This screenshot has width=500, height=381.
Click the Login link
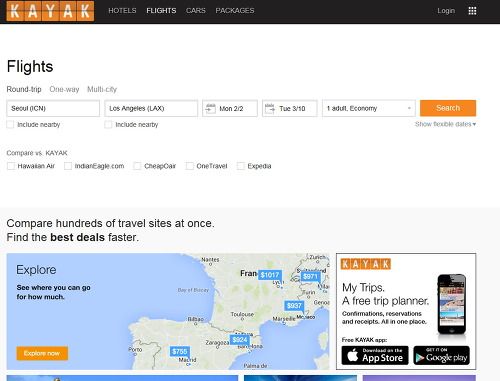tap(446, 11)
